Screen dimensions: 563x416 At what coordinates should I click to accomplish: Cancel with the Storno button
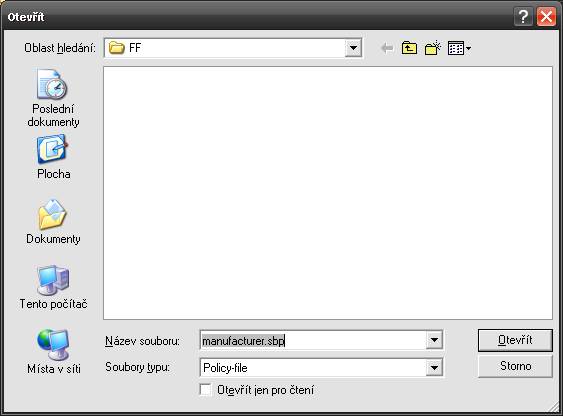coord(515,366)
